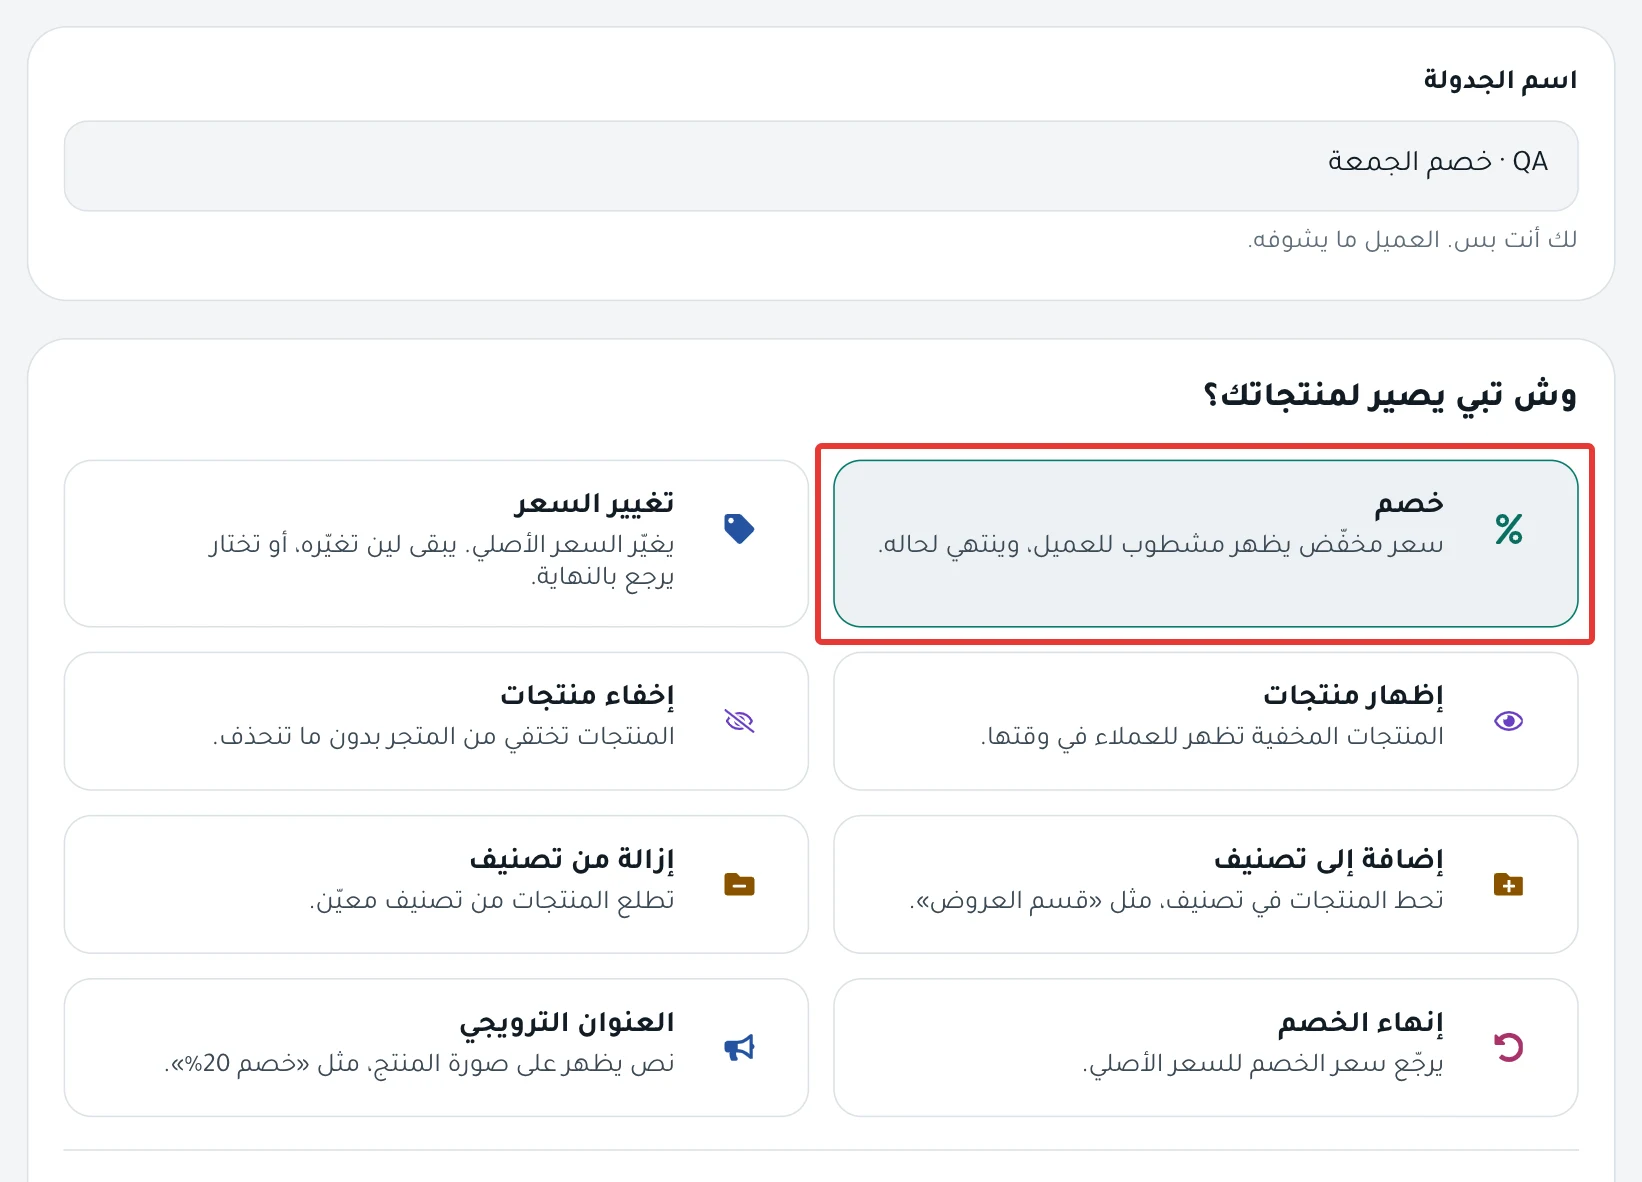The image size is (1642, 1182).
Task: Click the helper text لك أنت بس. العميل ما يشوفه
Action: (1412, 240)
